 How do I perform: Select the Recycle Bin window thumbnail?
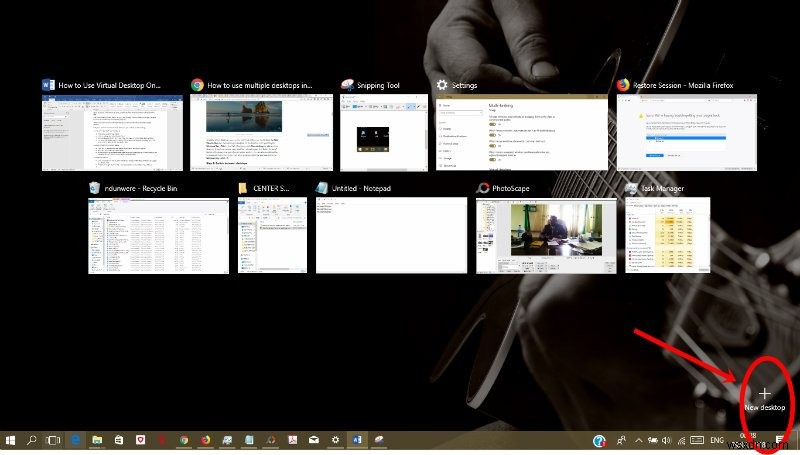[x=159, y=236]
